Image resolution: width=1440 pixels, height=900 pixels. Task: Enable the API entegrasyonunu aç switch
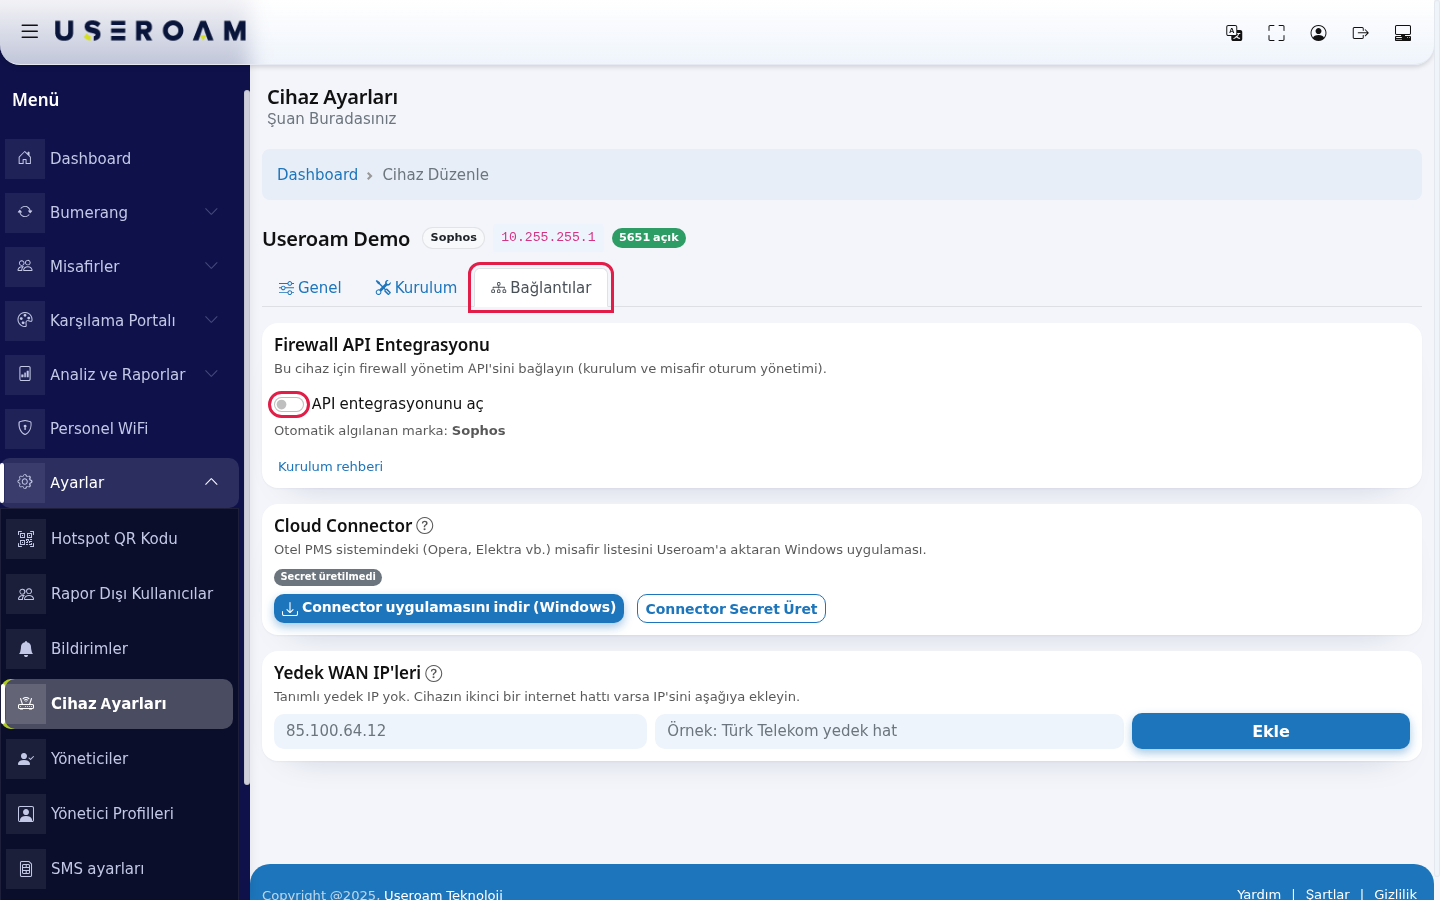point(289,404)
